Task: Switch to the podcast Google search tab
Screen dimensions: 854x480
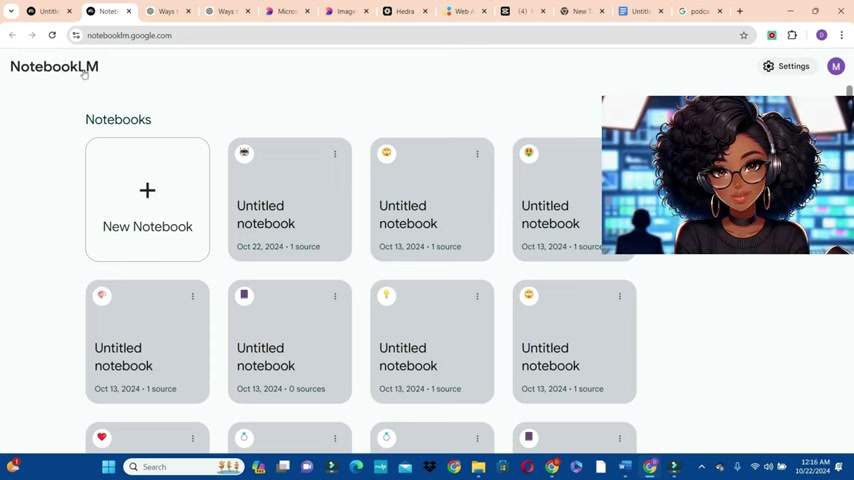Action: 700,11
